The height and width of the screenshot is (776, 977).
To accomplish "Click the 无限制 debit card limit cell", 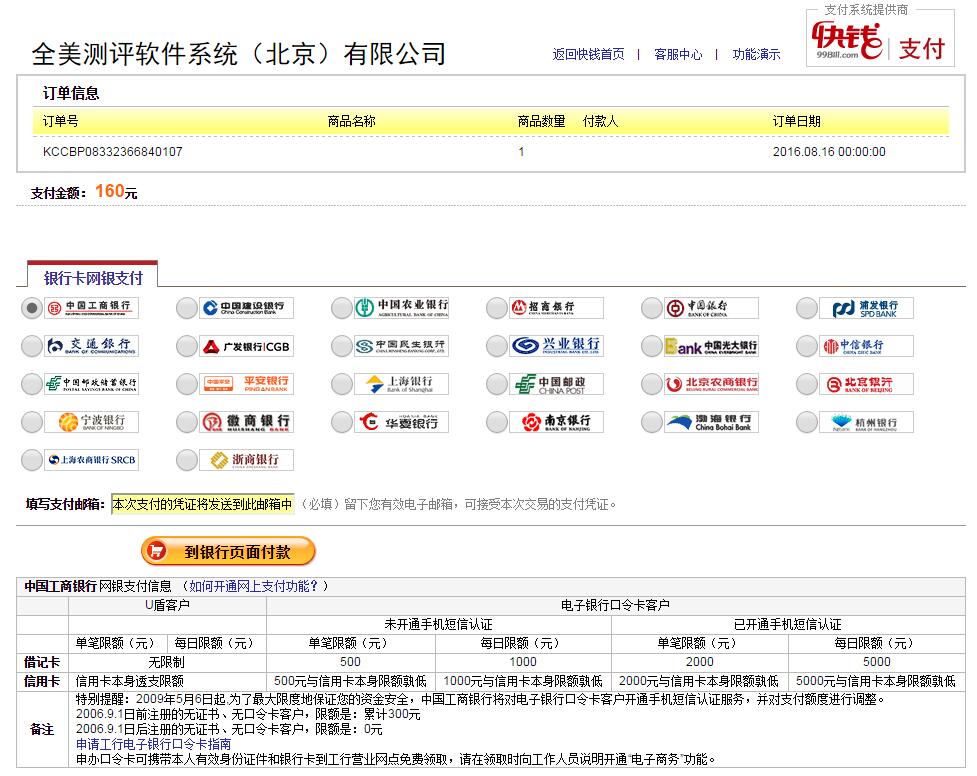I will tap(166, 662).
